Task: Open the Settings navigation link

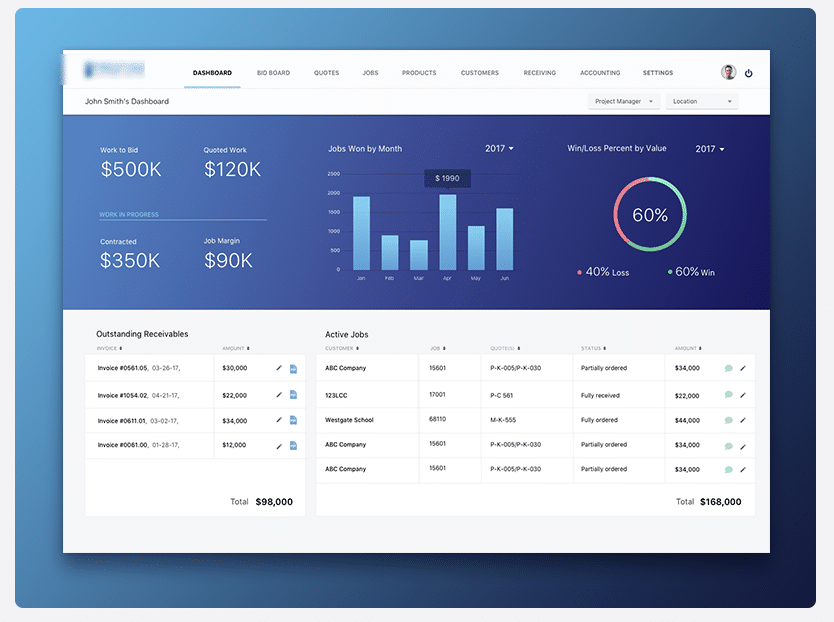Action: pyautogui.click(x=658, y=73)
